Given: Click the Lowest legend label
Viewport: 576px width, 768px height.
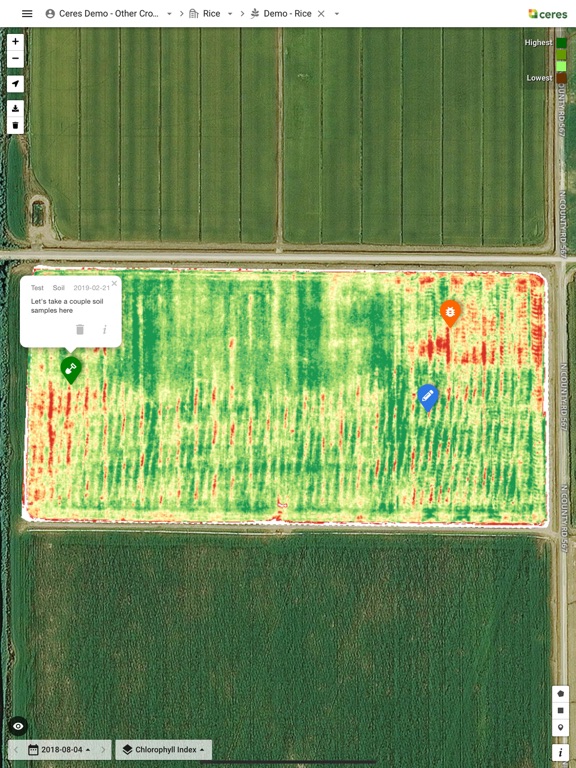Looking at the screenshot, I should pyautogui.click(x=539, y=78).
